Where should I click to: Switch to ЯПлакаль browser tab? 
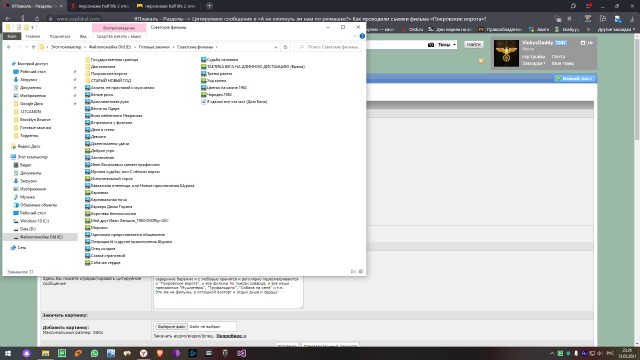(32, 6)
